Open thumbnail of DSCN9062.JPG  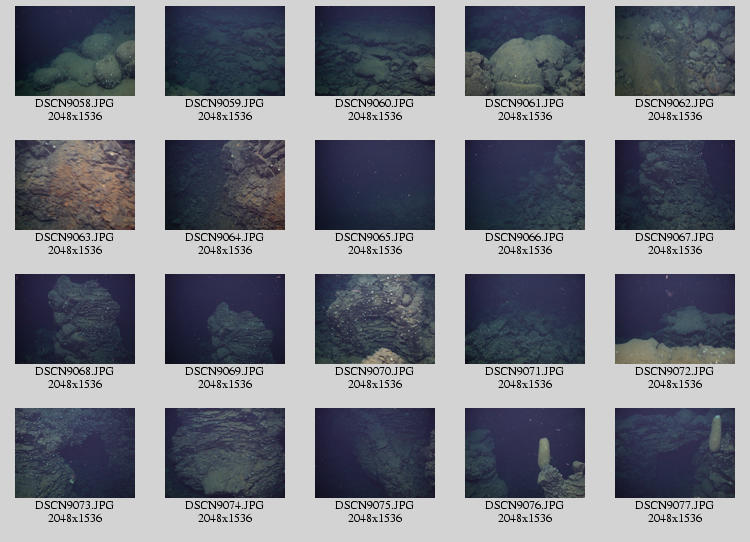675,51
